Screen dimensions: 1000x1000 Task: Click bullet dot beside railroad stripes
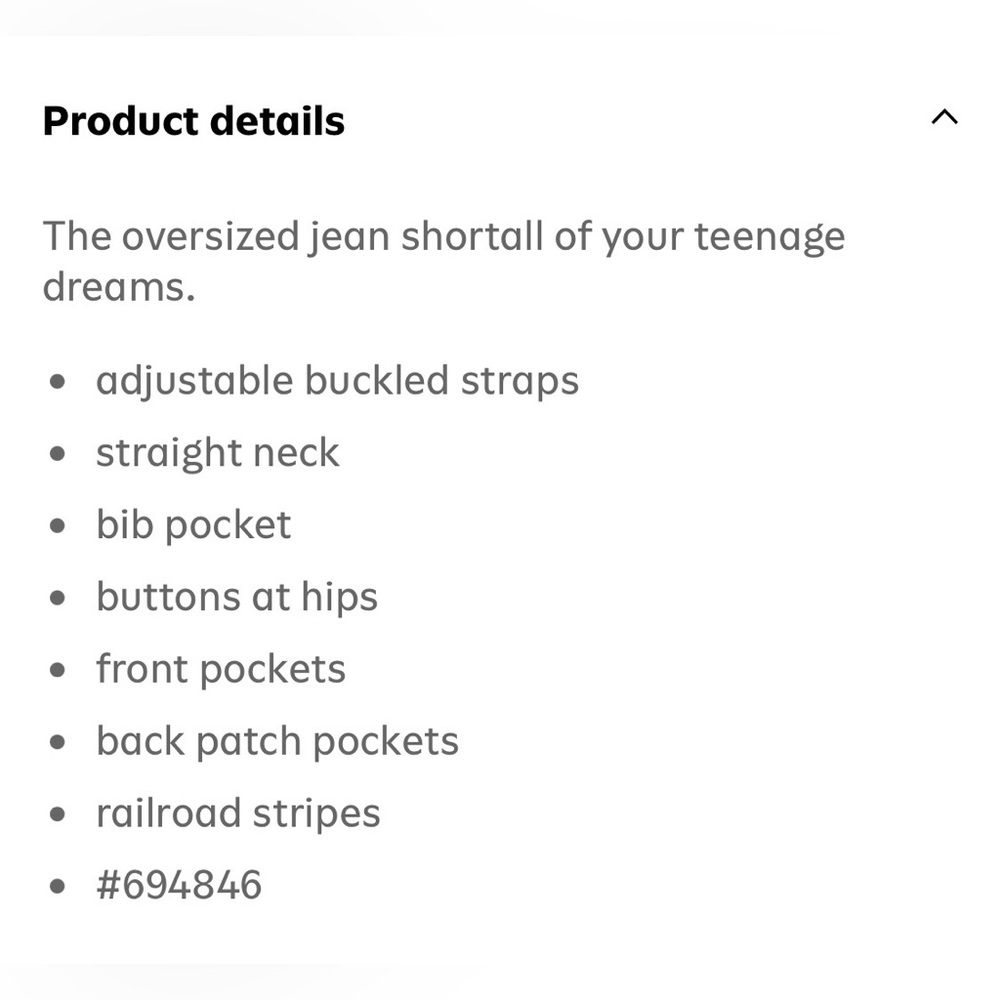point(57,814)
